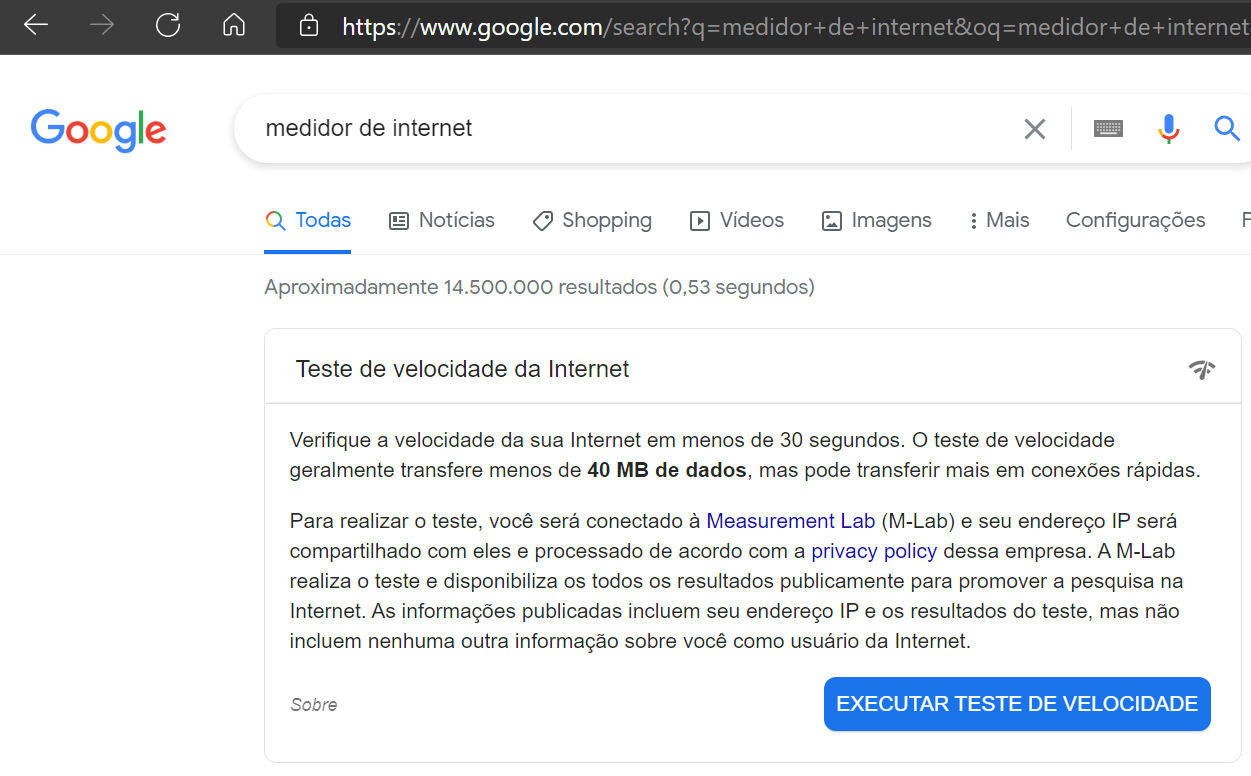
Task: Click the browser forward arrow
Action: 102,25
